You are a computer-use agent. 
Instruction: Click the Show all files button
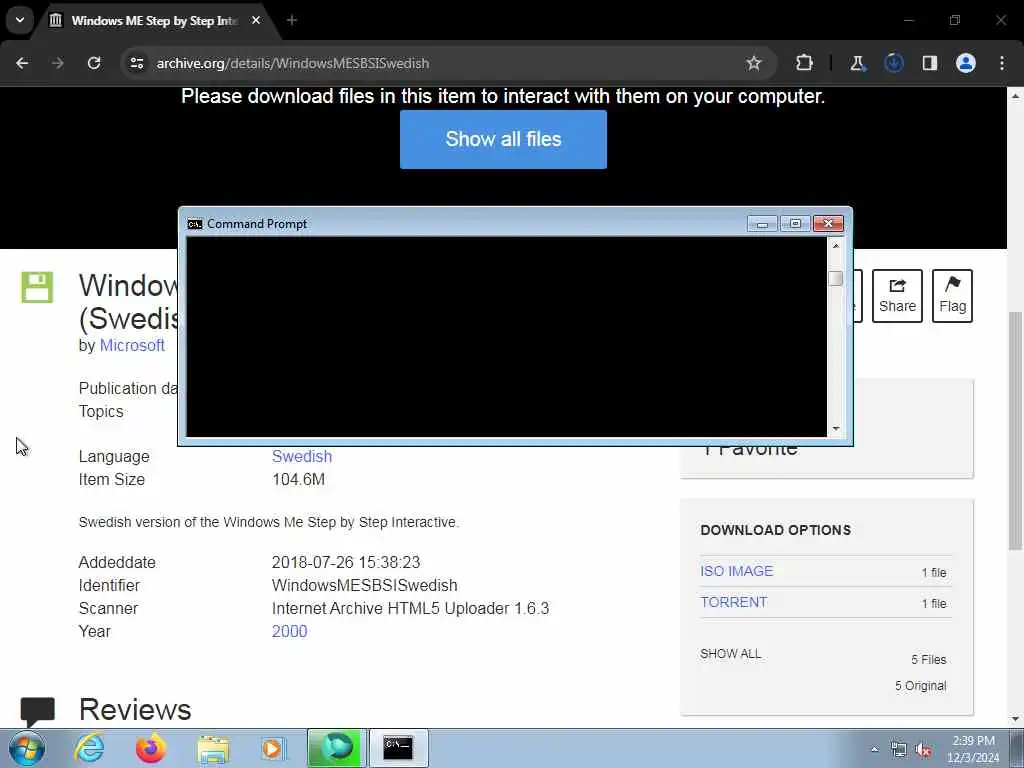pos(504,139)
